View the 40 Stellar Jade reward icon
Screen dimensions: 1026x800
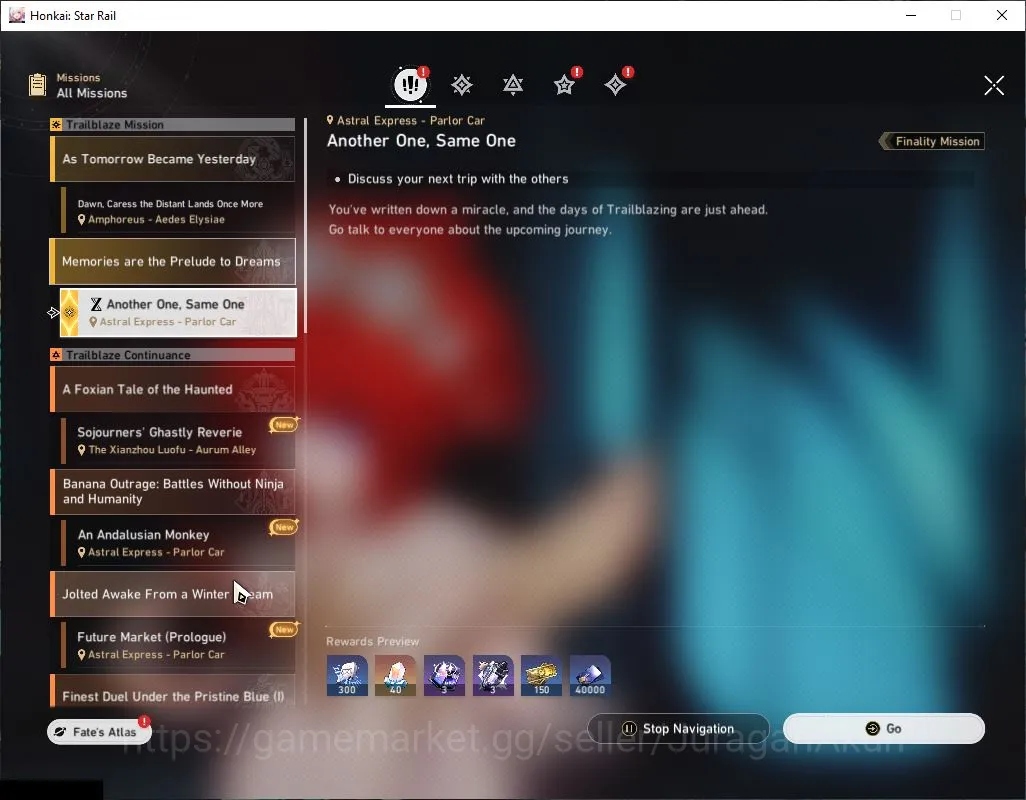pyautogui.click(x=395, y=675)
